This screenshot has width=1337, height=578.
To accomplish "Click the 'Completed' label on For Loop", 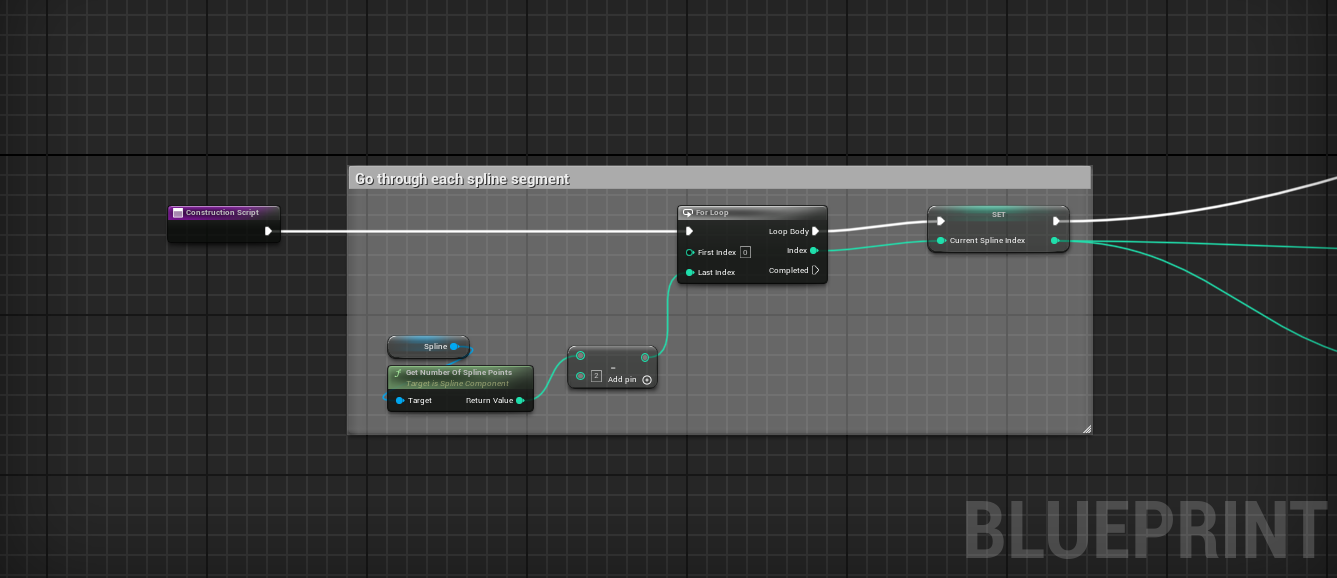I will point(788,270).
